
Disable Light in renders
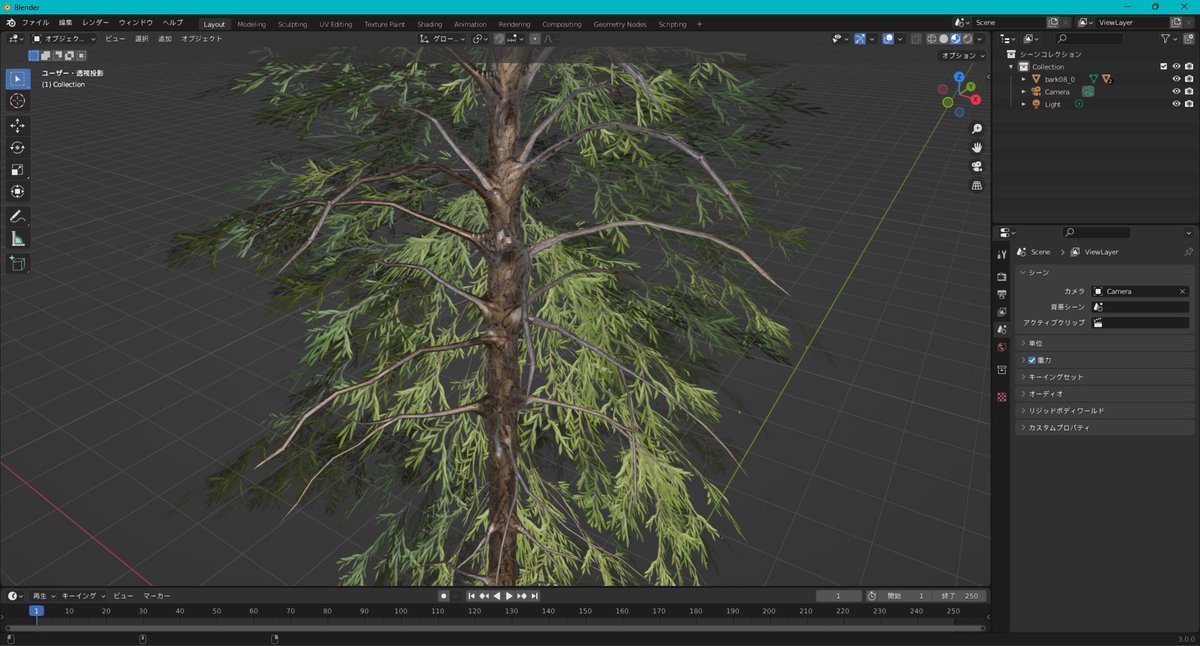coord(1189,104)
